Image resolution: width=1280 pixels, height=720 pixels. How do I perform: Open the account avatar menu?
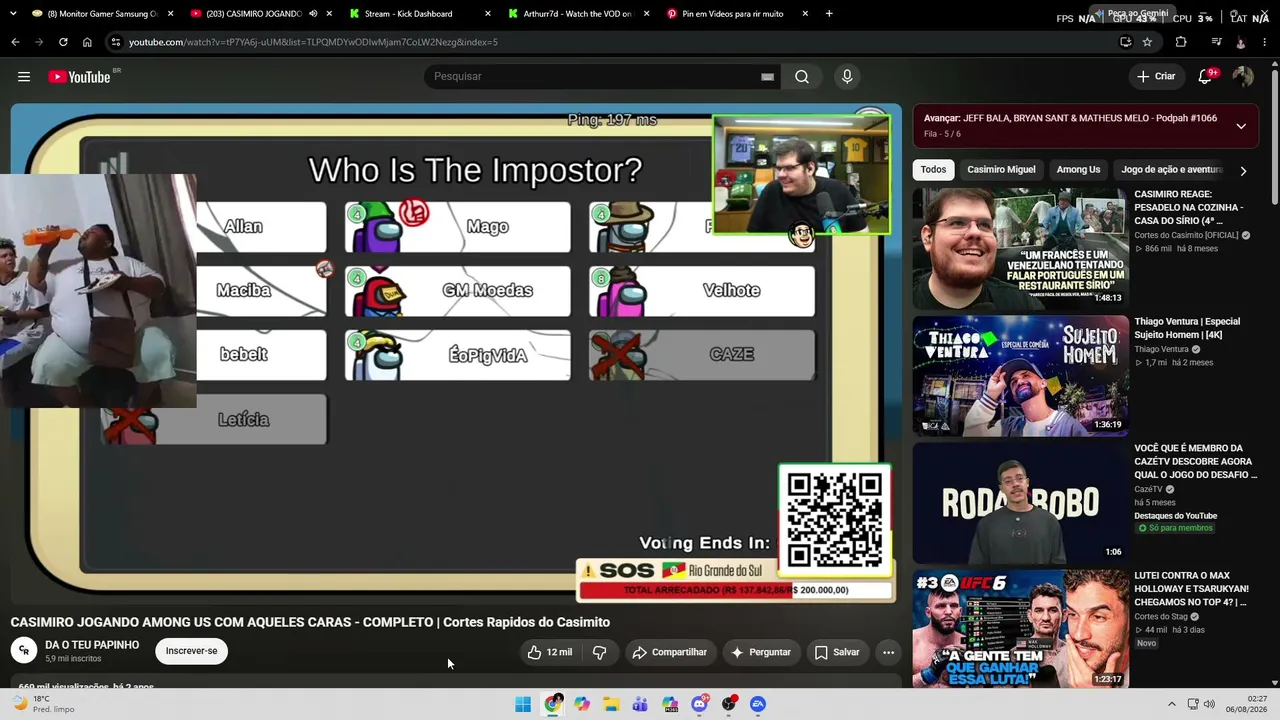click(x=1243, y=77)
